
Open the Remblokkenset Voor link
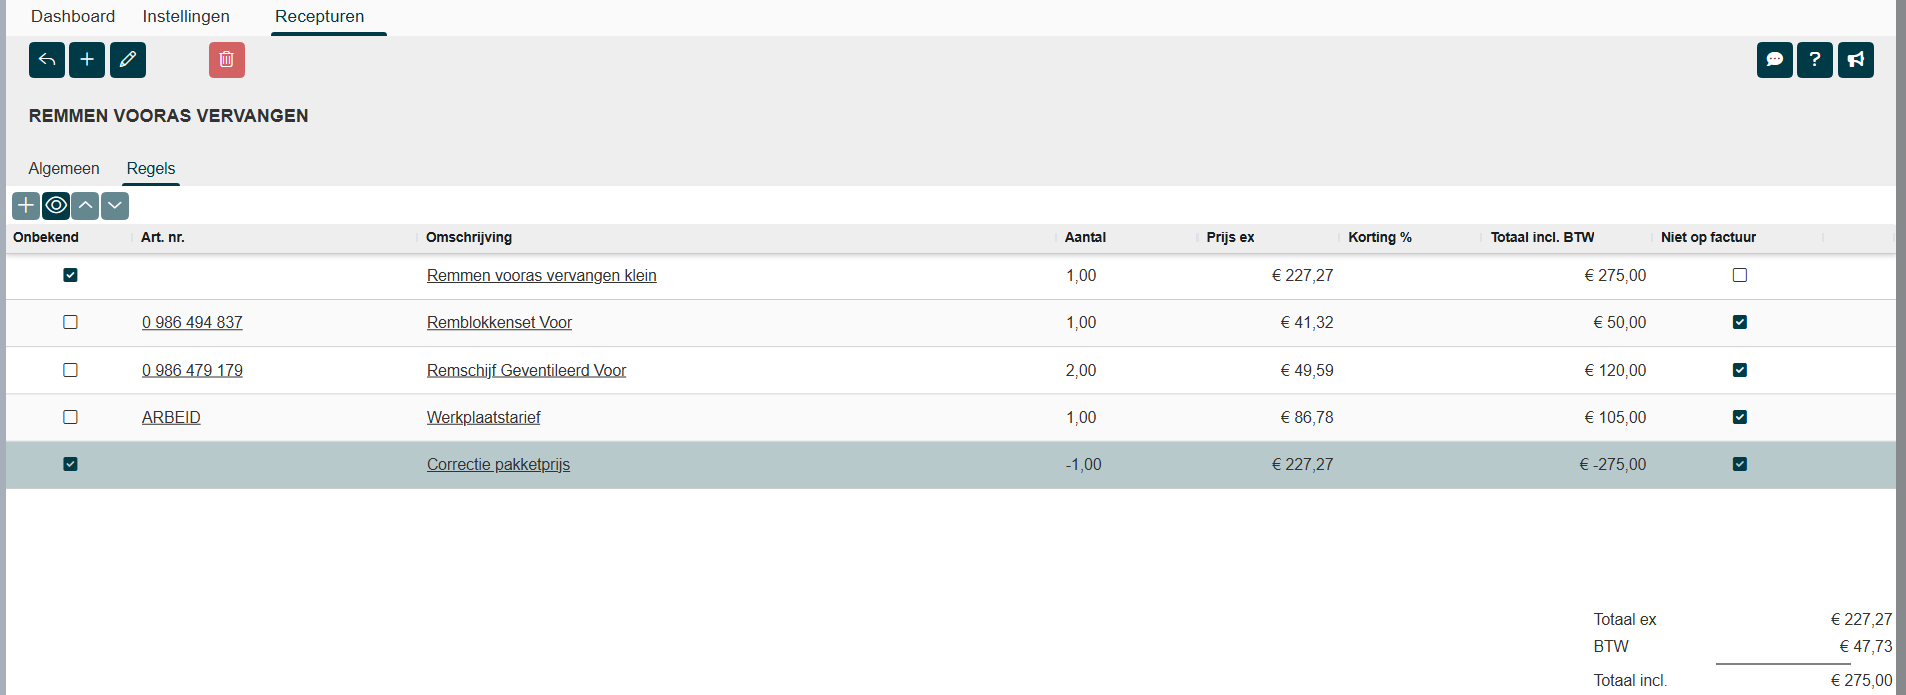[x=499, y=322]
